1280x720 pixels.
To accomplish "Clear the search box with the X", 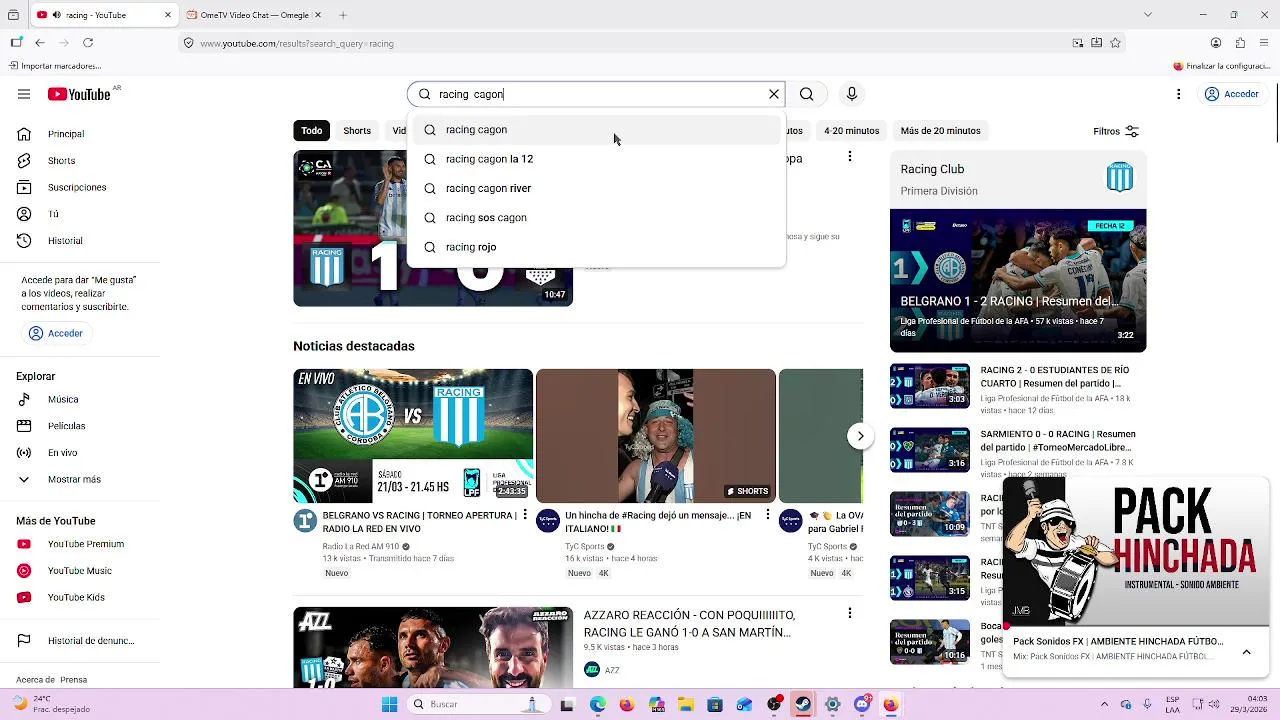I will (x=773, y=94).
